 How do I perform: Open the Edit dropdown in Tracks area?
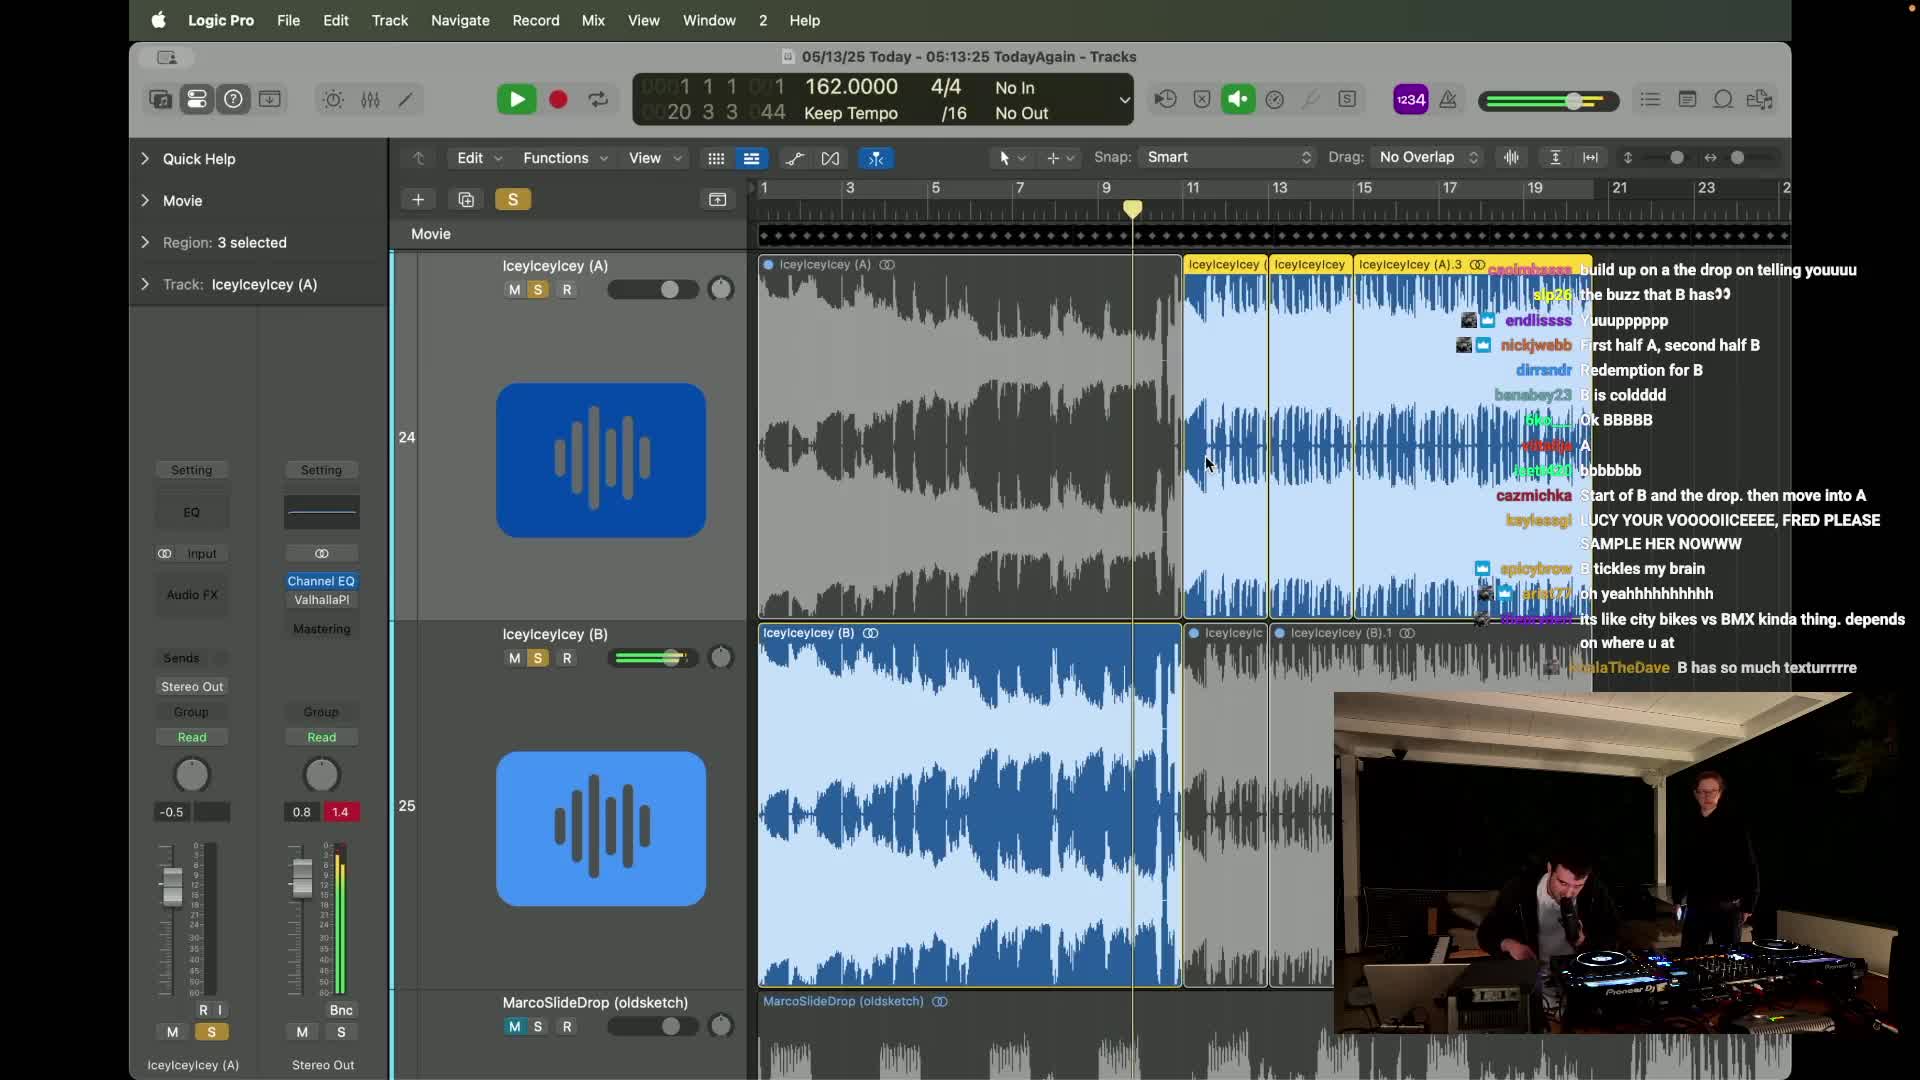480,158
